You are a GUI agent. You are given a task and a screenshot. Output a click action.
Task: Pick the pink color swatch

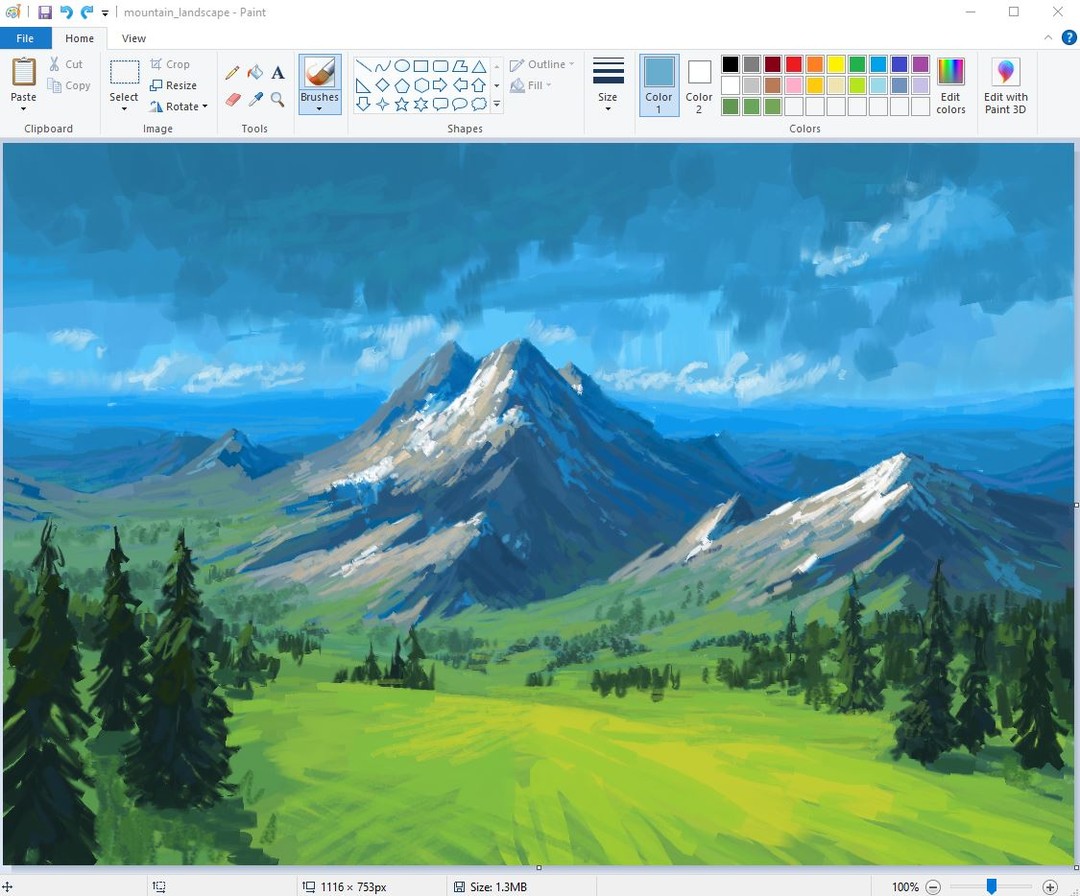click(x=794, y=85)
